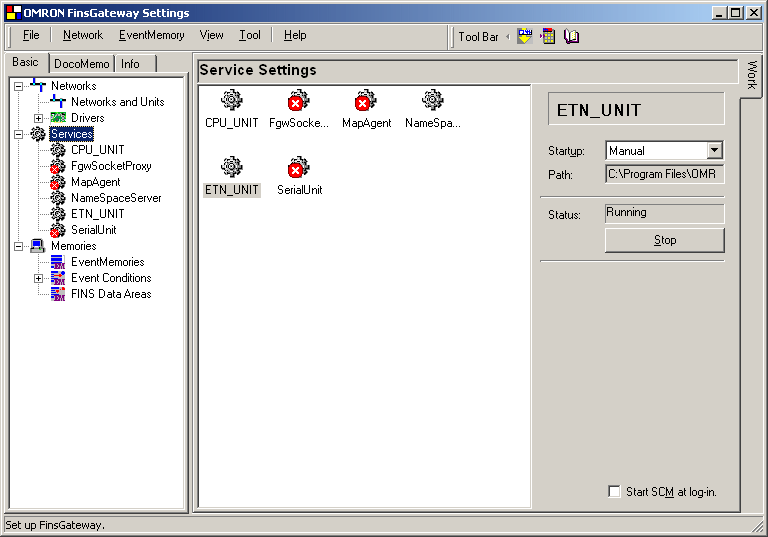Image resolution: width=768 pixels, height=537 pixels.
Task: Open the Startup dropdown showing Manual
Action: point(715,150)
